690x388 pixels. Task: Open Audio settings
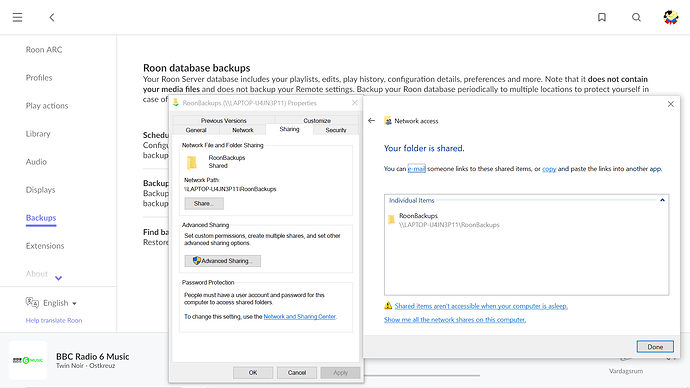click(x=36, y=162)
